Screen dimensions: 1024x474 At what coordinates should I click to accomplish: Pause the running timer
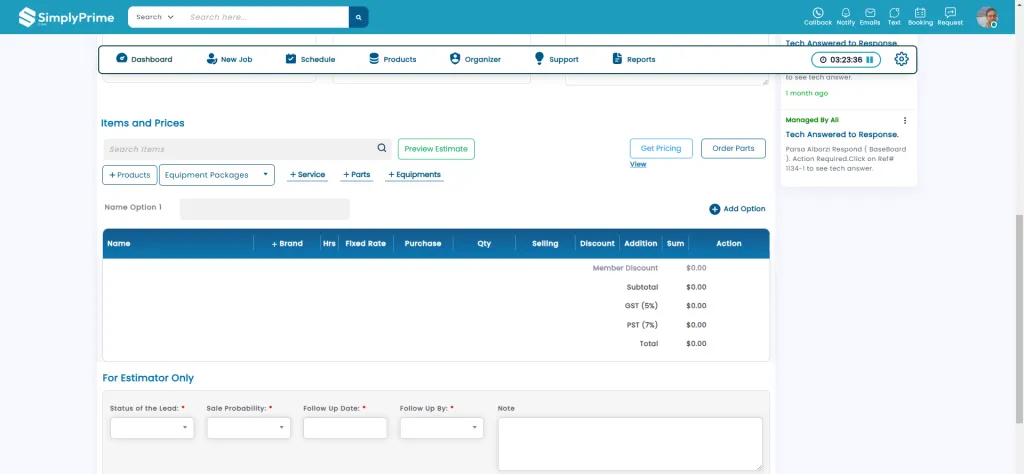(x=870, y=59)
